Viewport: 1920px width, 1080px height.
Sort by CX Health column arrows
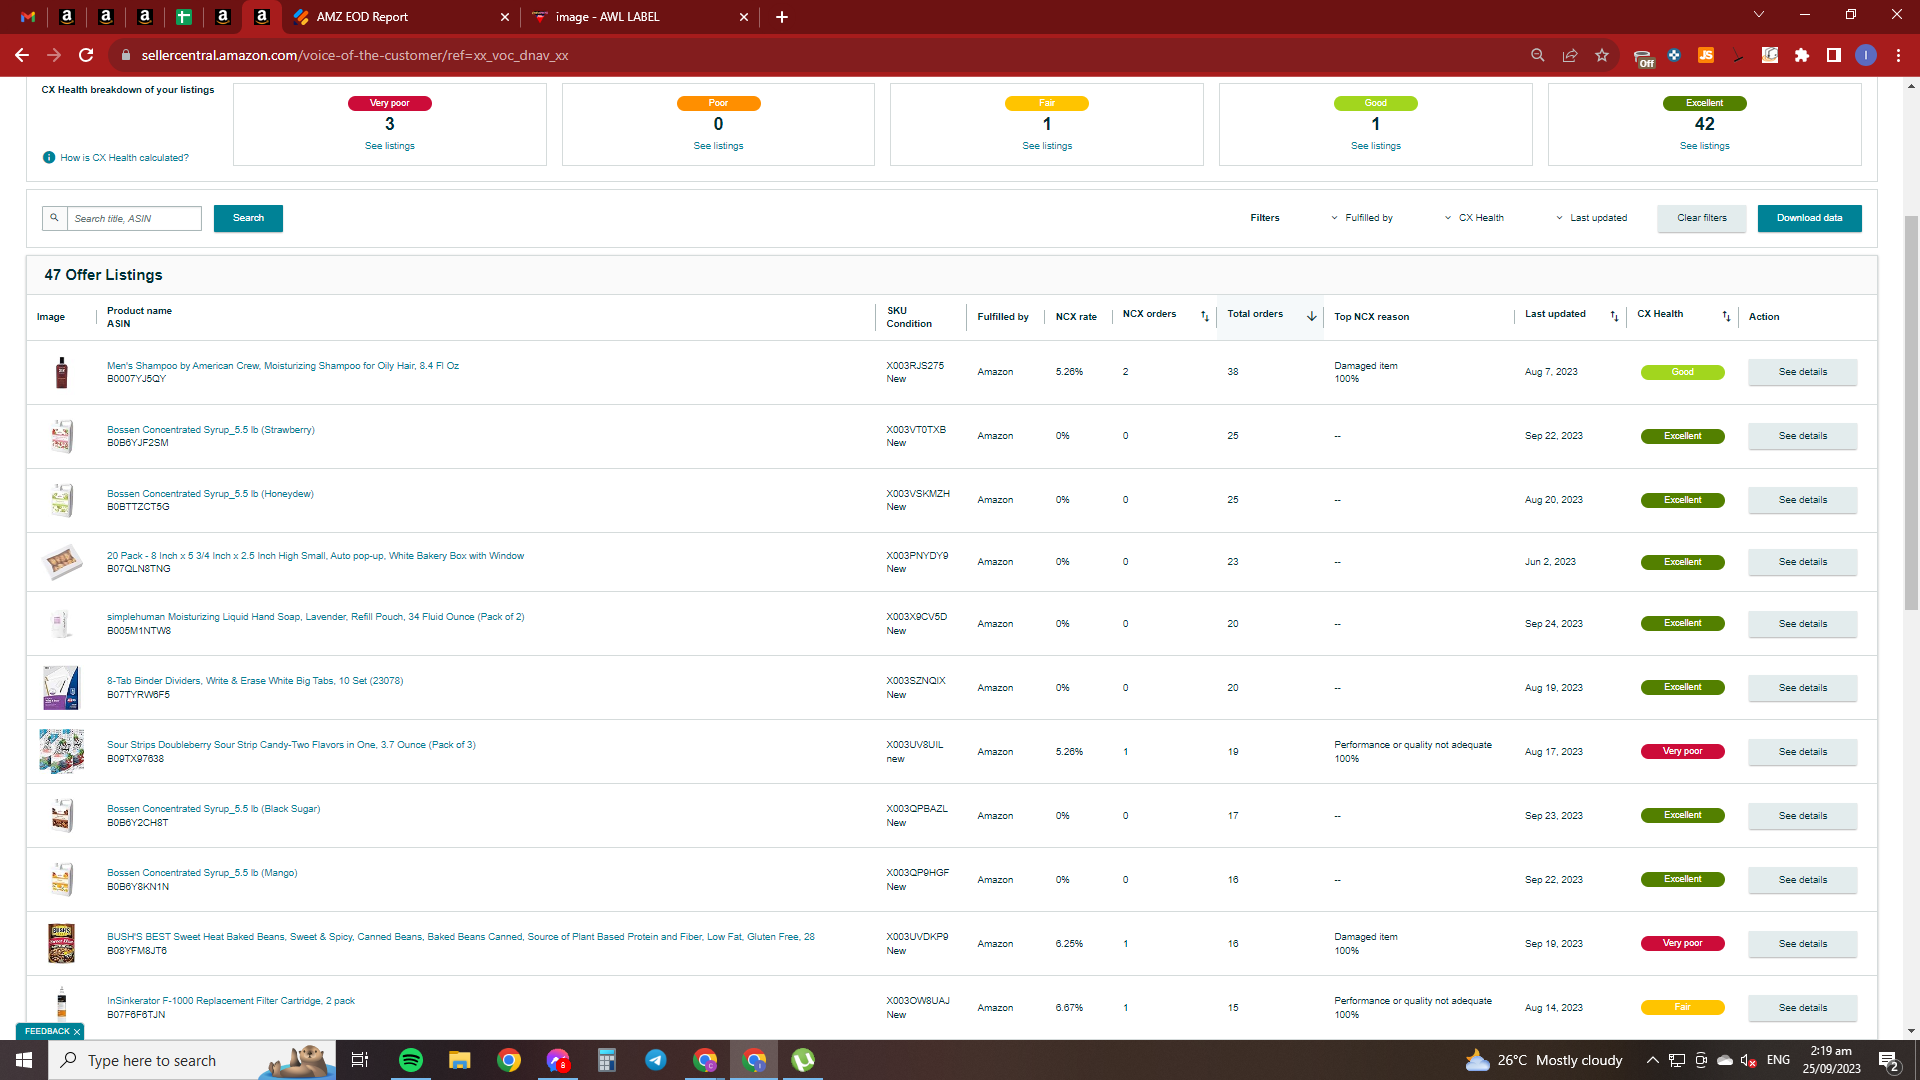(x=1726, y=316)
